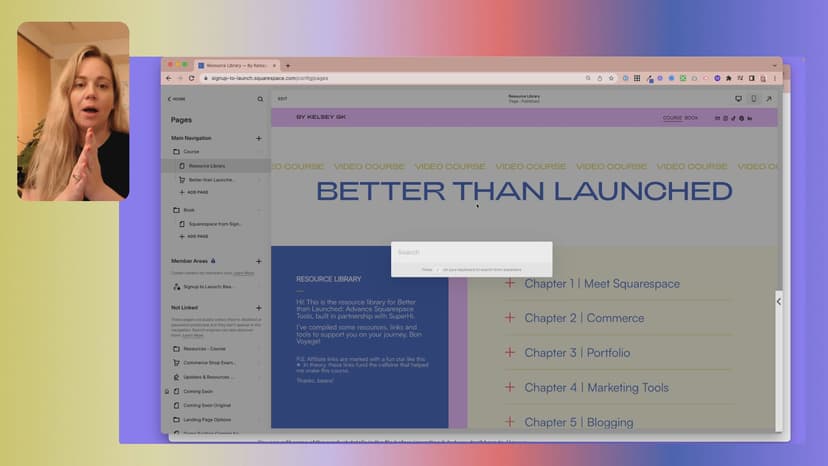The image size is (828, 466).
Task: Go back using Home link
Action: point(177,99)
